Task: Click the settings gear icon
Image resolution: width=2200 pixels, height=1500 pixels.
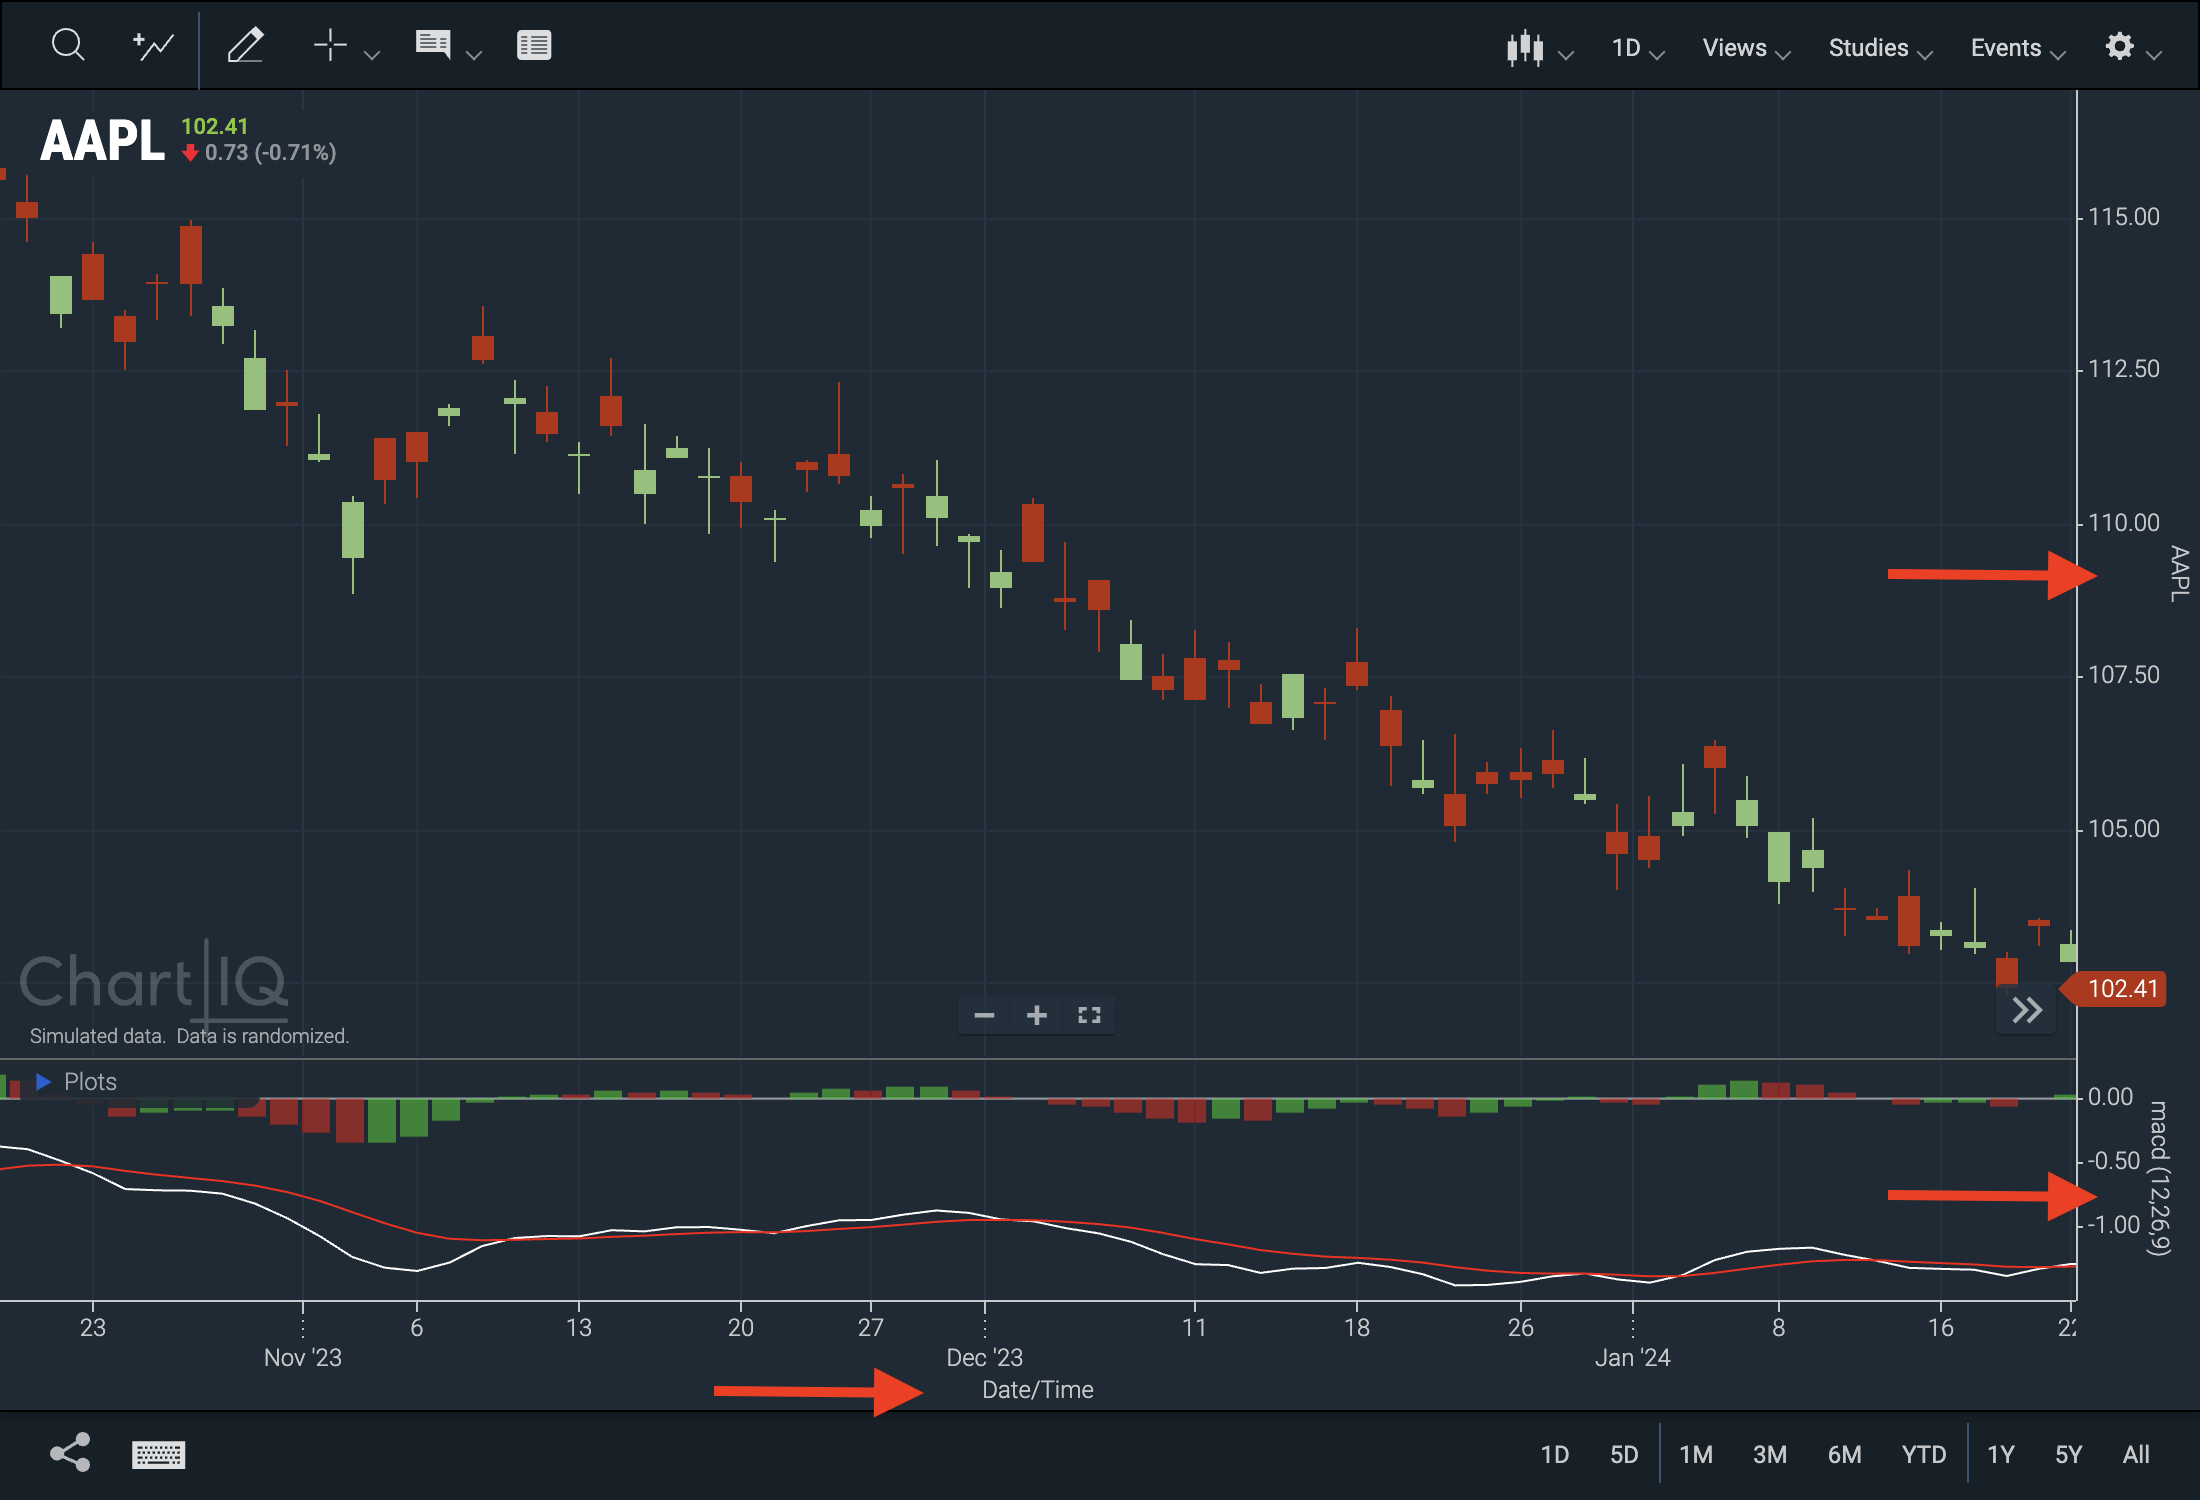Action: point(2119,46)
